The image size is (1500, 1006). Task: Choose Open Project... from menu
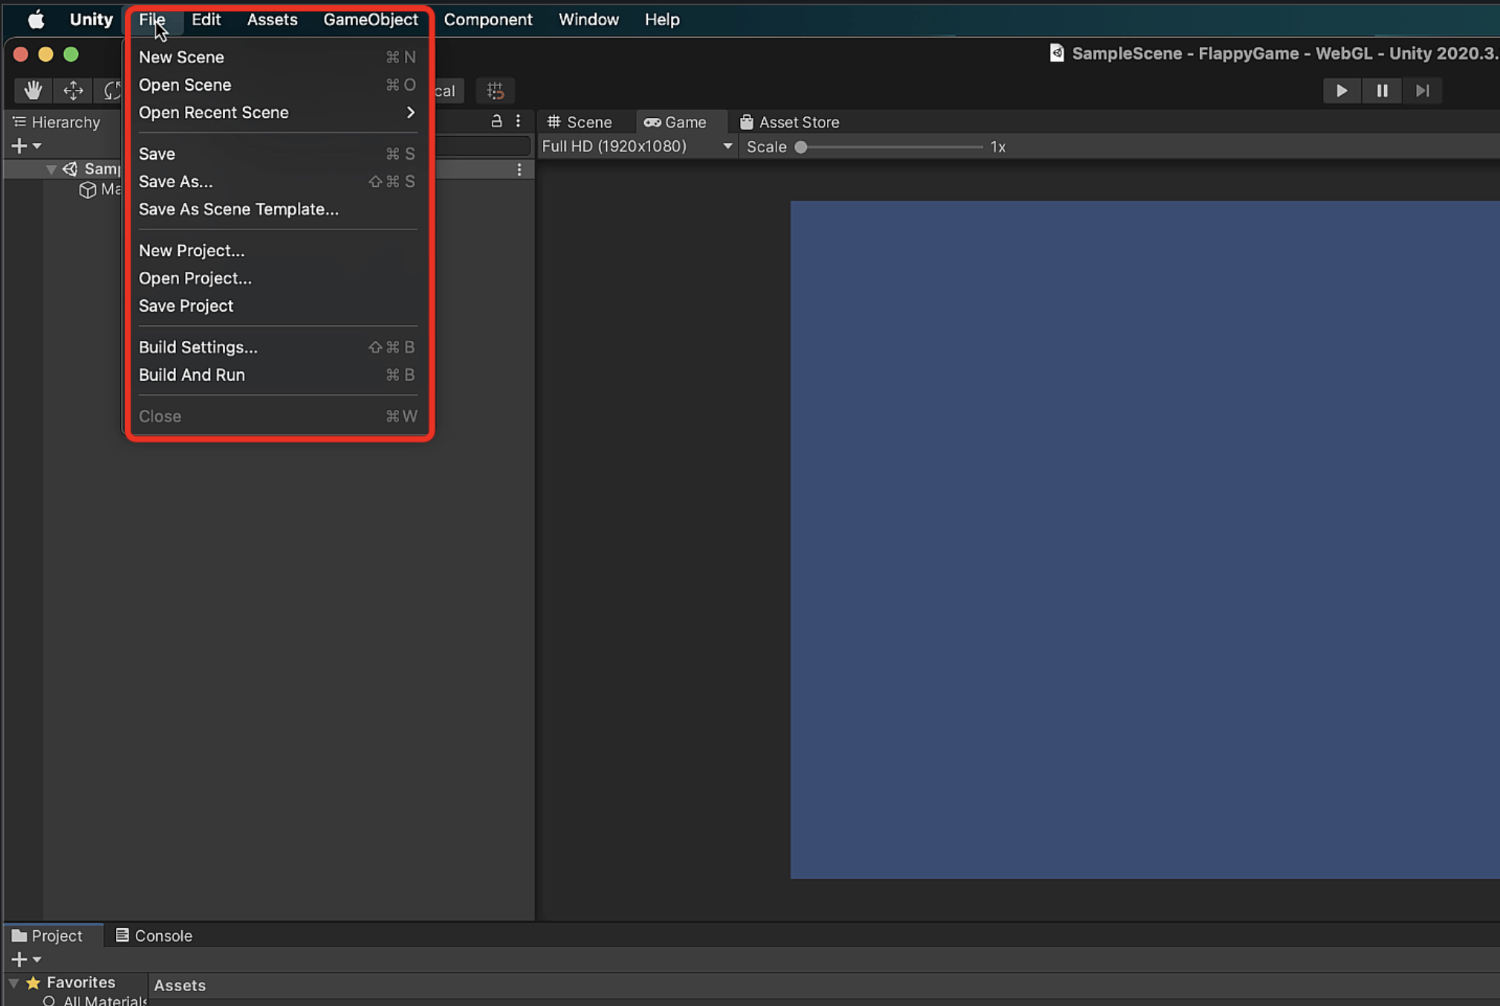(x=278, y=279)
